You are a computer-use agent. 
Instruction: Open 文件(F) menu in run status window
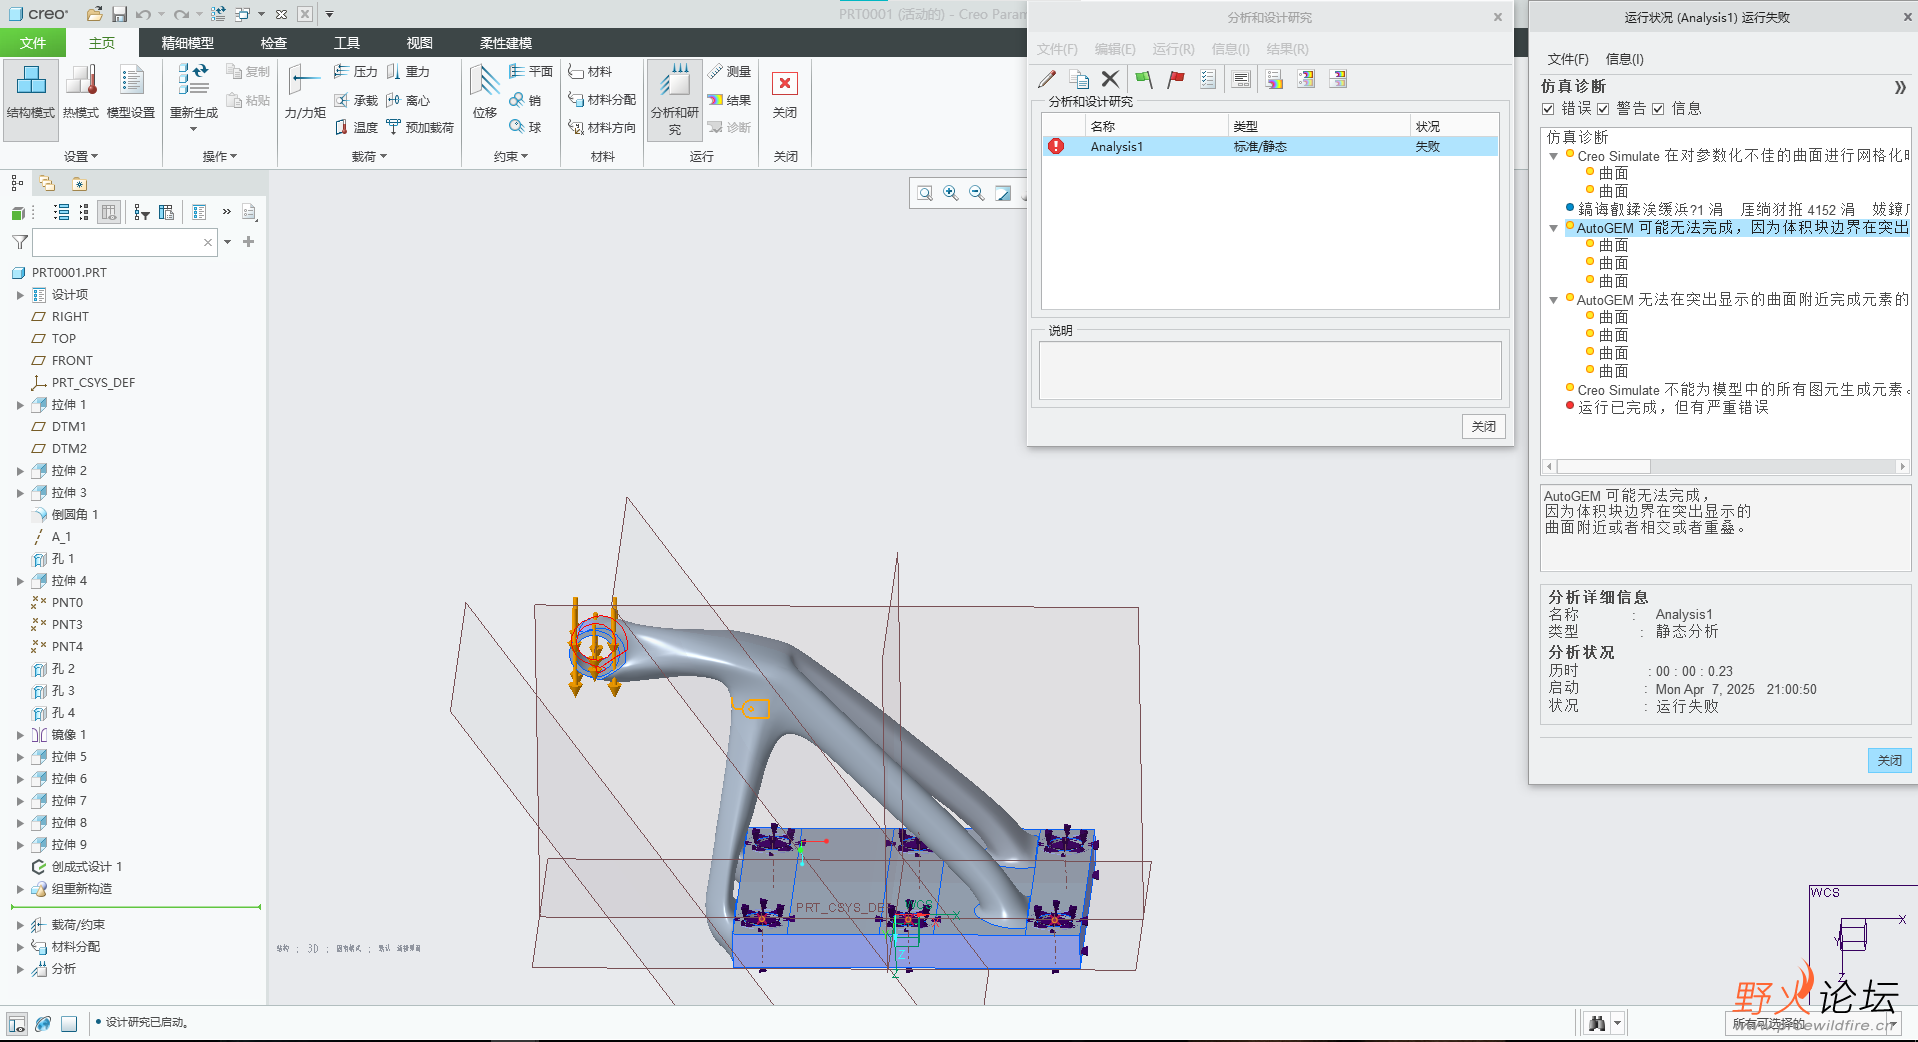tap(1567, 59)
